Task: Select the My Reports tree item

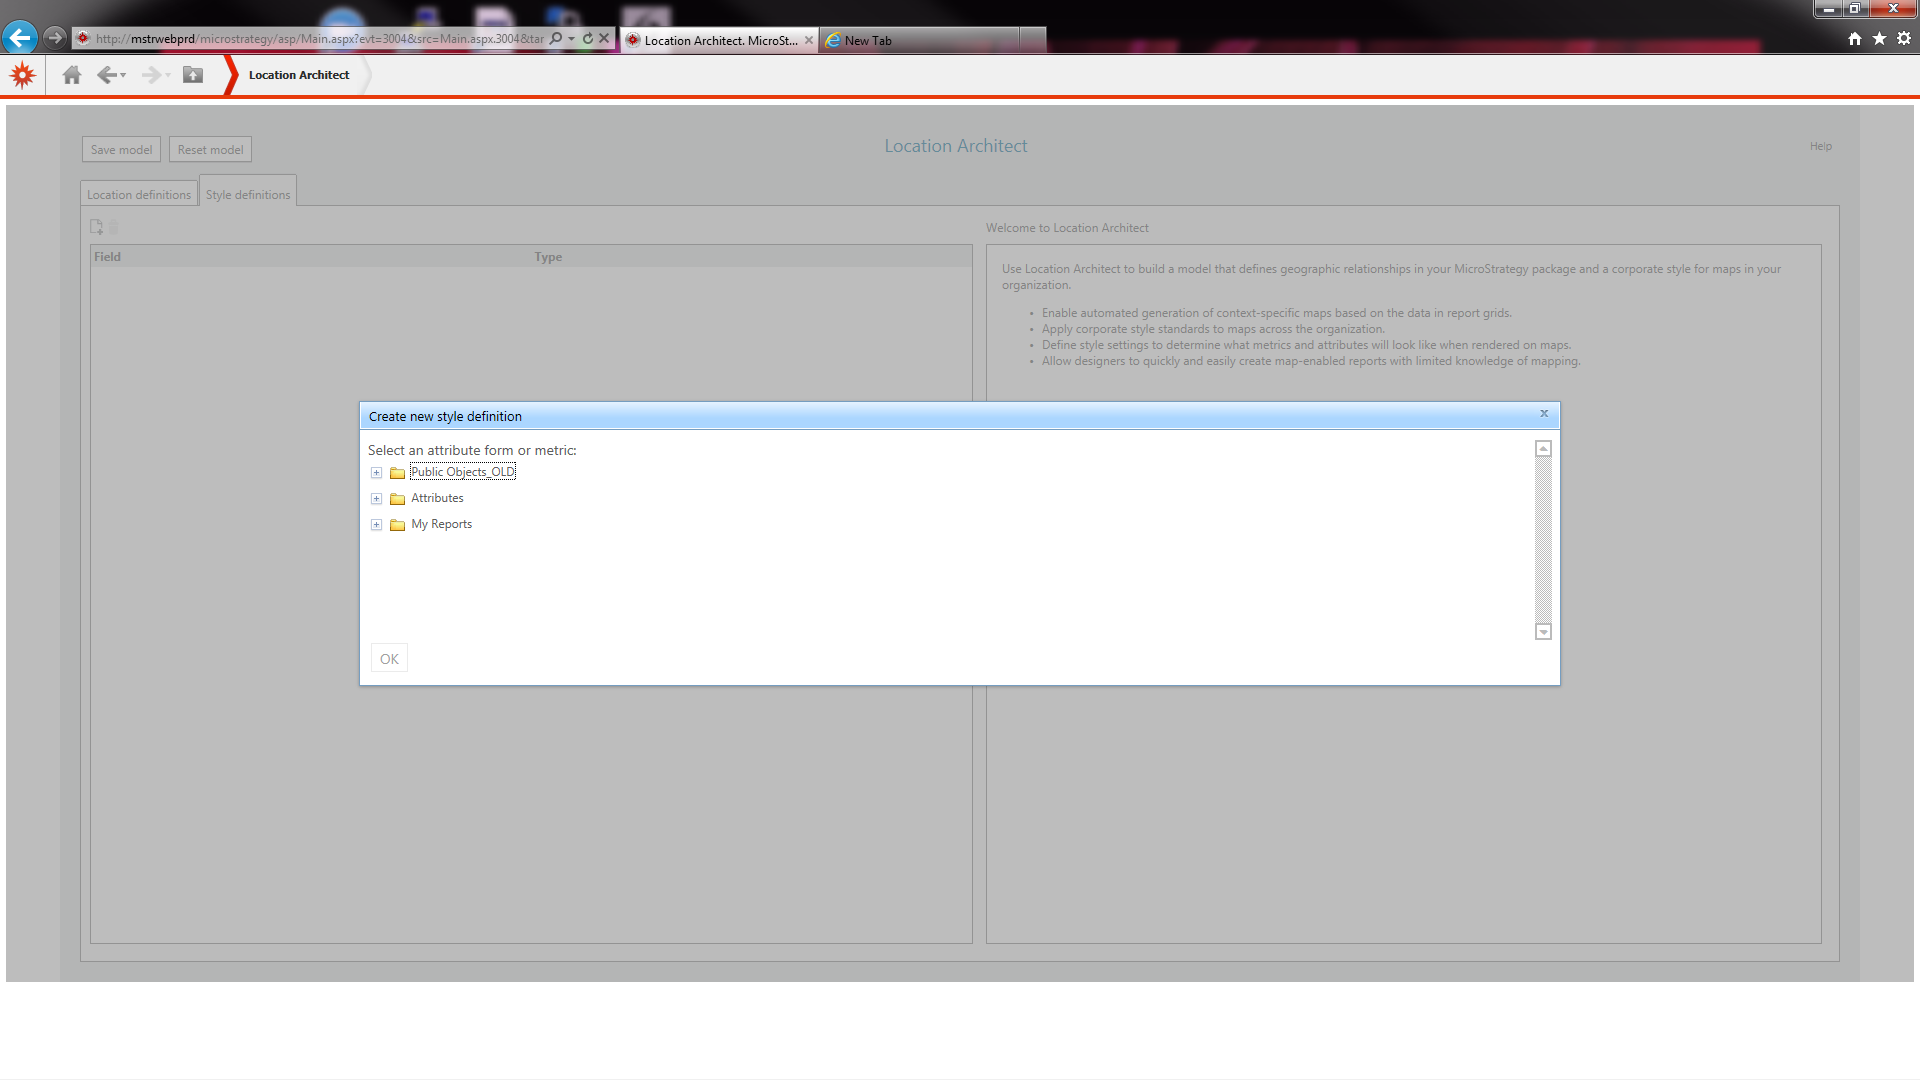Action: (x=441, y=524)
